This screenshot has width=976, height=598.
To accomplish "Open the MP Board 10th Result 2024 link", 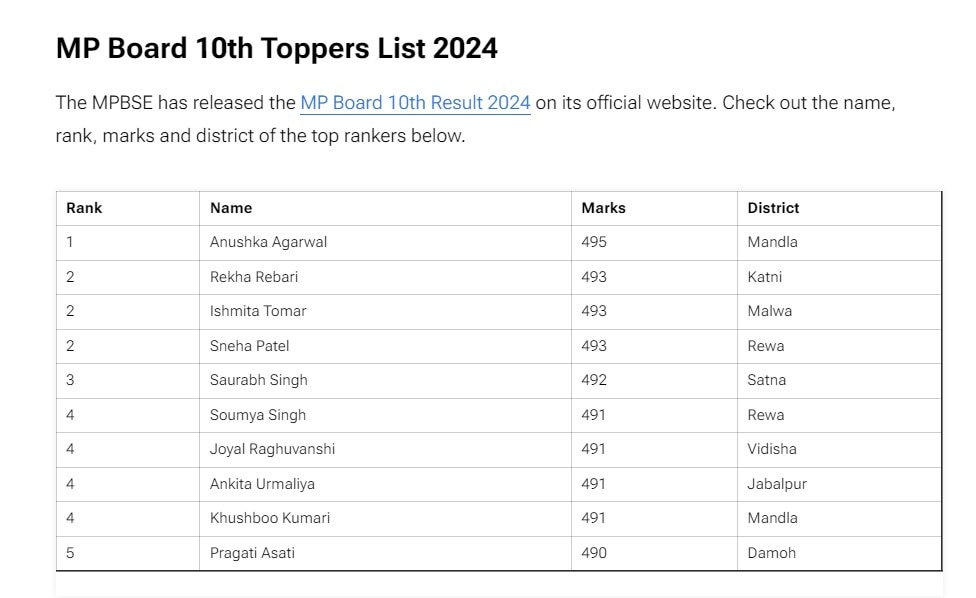I will pyautogui.click(x=415, y=103).
